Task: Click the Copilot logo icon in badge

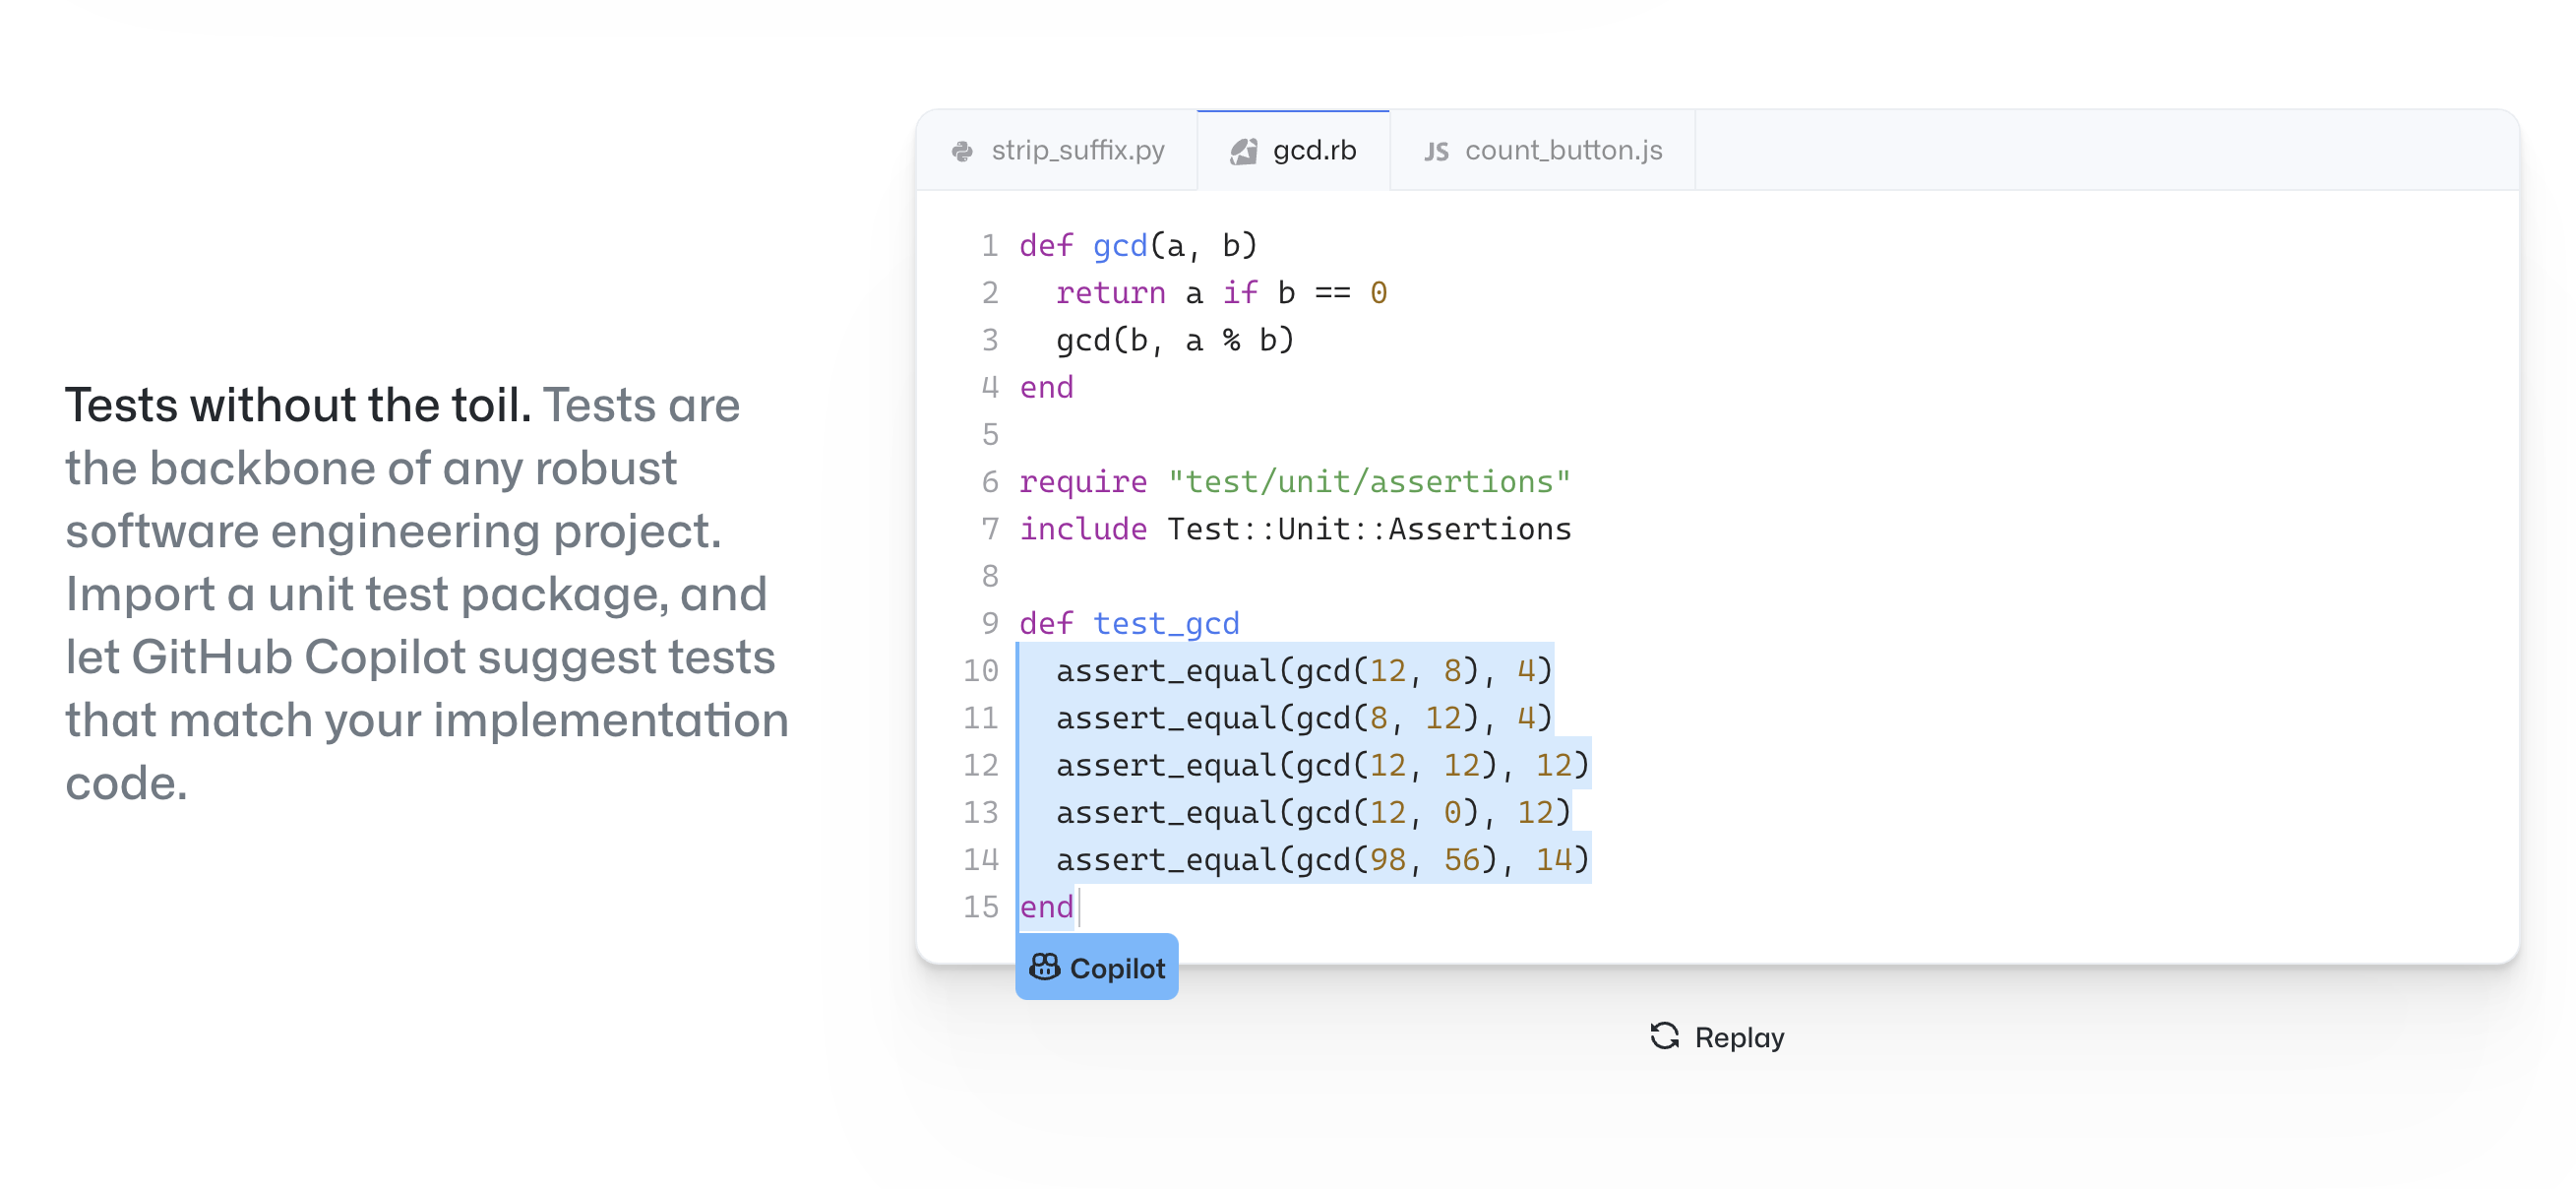Action: pos(1044,967)
